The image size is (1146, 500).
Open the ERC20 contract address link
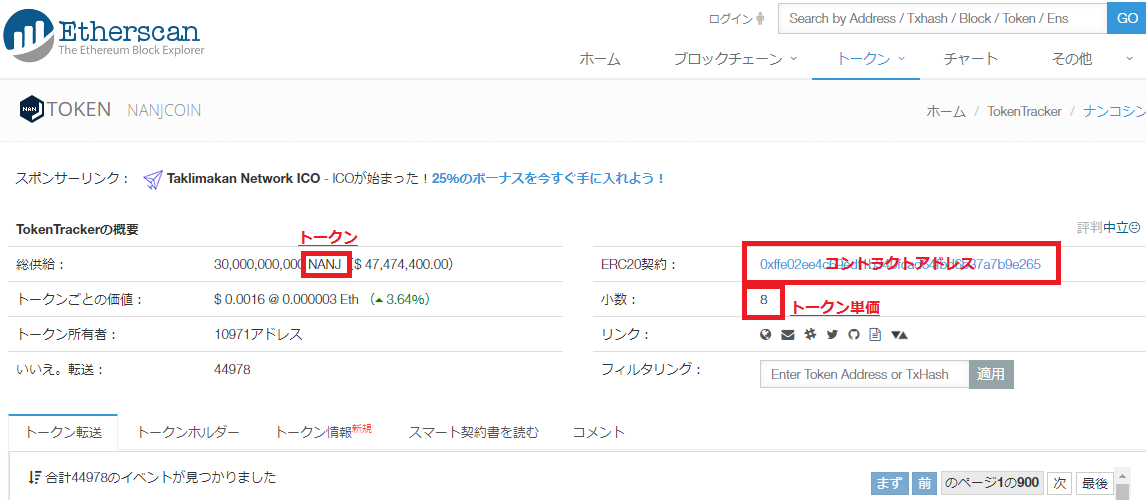coord(900,264)
